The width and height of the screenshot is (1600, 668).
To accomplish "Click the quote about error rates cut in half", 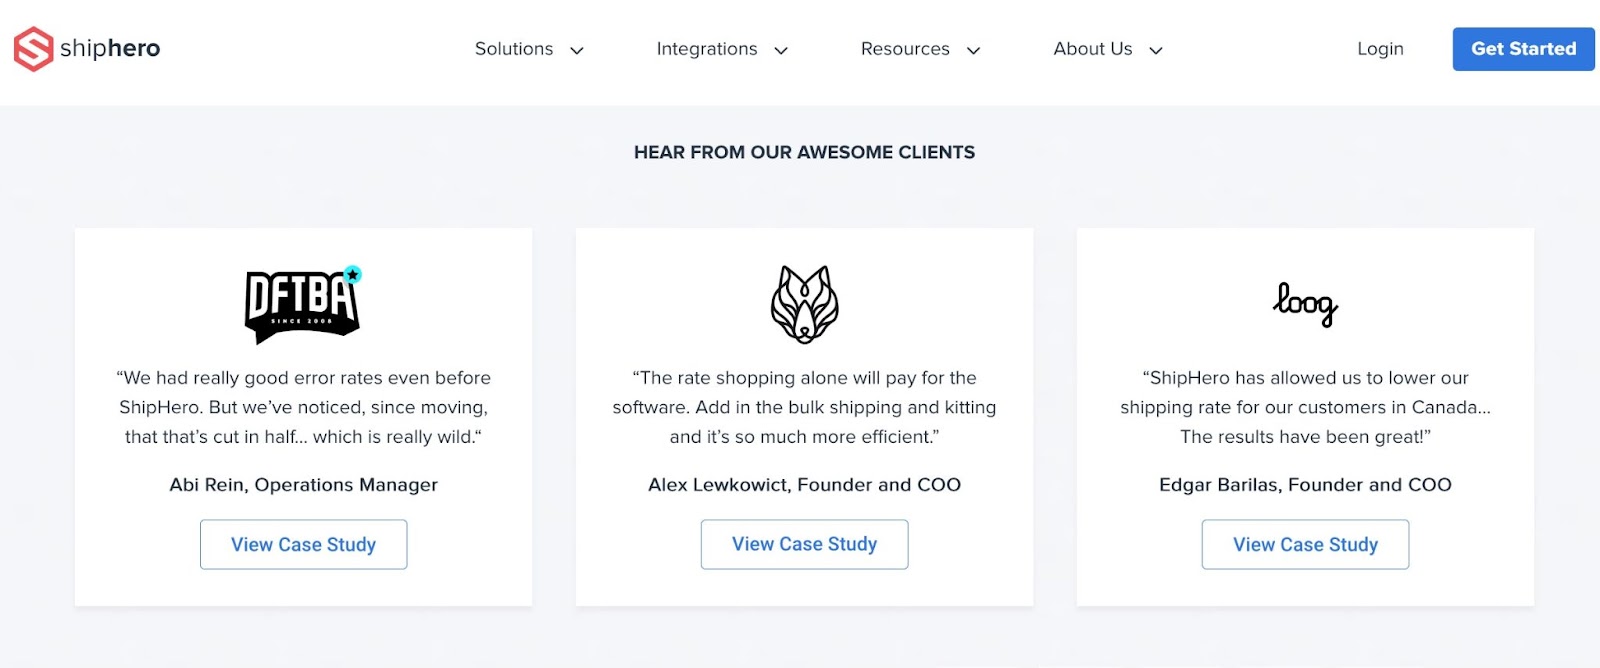I will 303,407.
